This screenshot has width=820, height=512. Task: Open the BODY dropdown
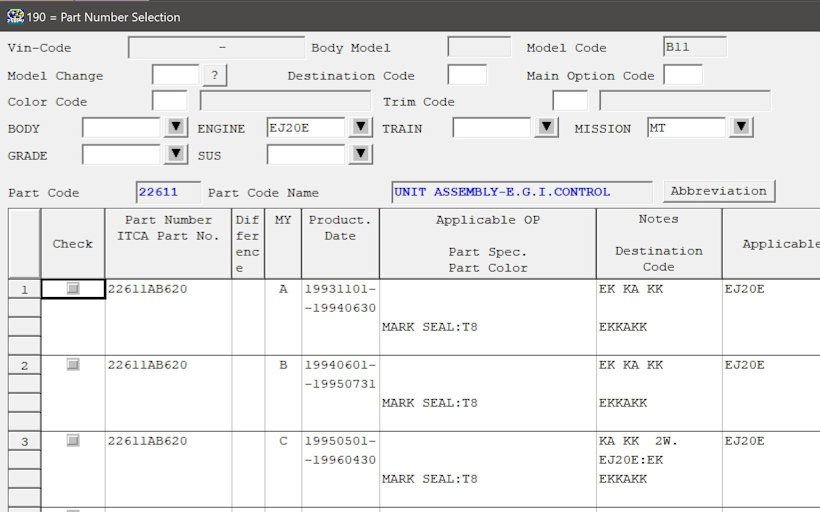176,127
